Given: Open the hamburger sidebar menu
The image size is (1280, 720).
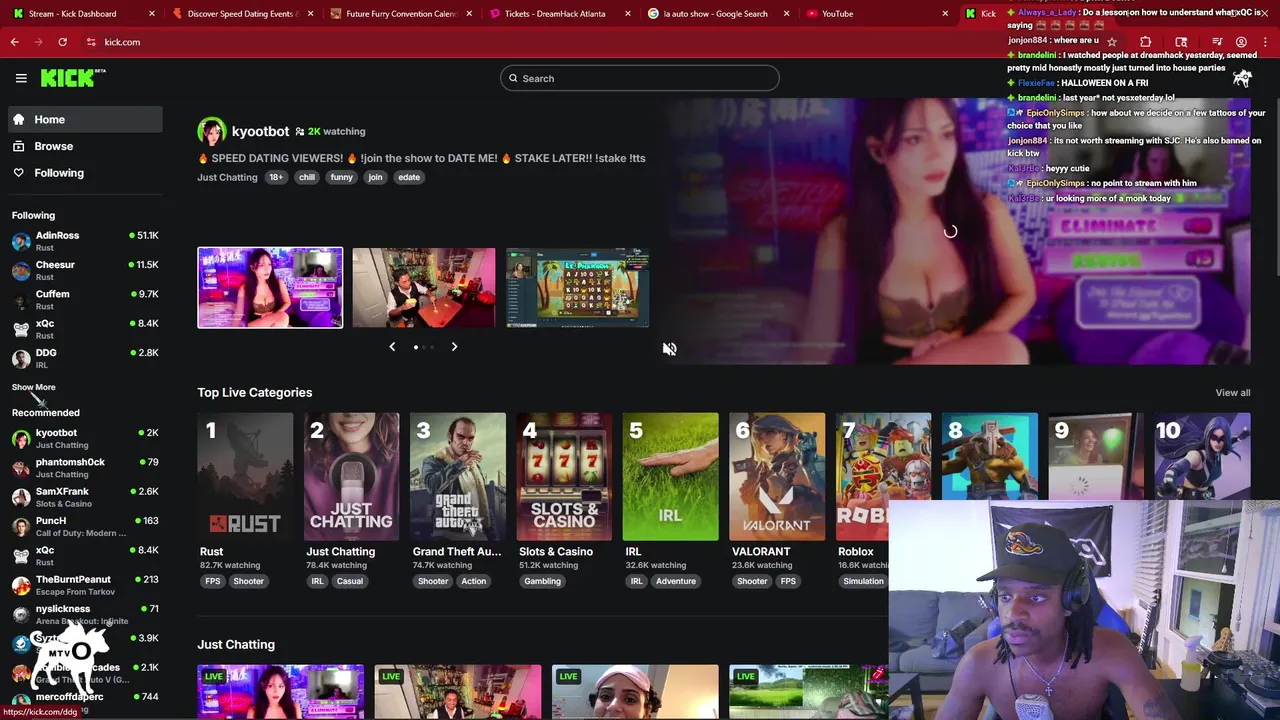Looking at the screenshot, I should click(21, 78).
